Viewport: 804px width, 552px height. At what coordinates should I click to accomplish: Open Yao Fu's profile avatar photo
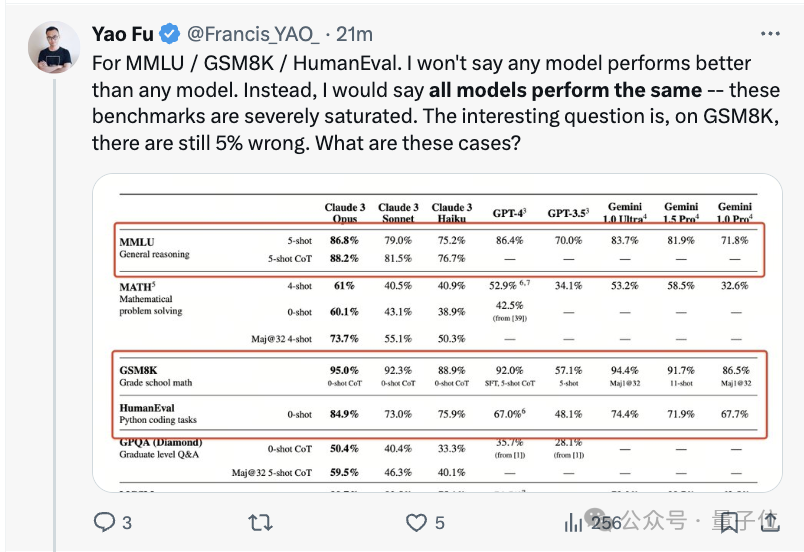(52, 46)
